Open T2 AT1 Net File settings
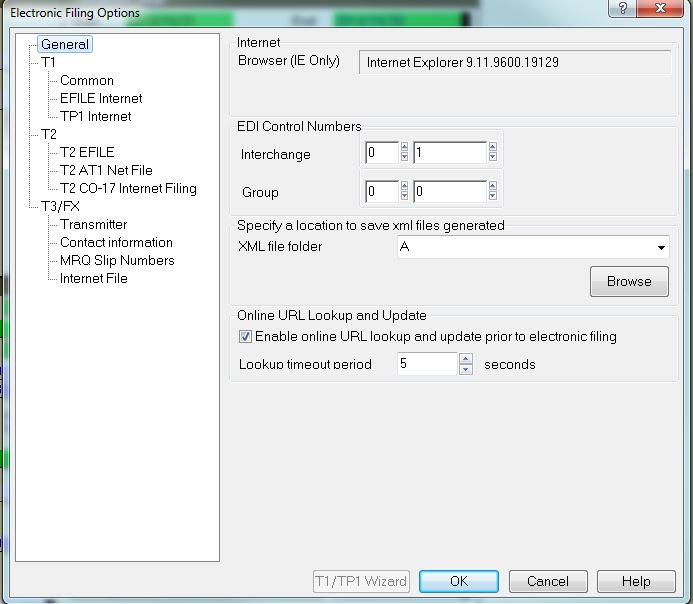The width and height of the screenshot is (693, 604). click(x=106, y=170)
